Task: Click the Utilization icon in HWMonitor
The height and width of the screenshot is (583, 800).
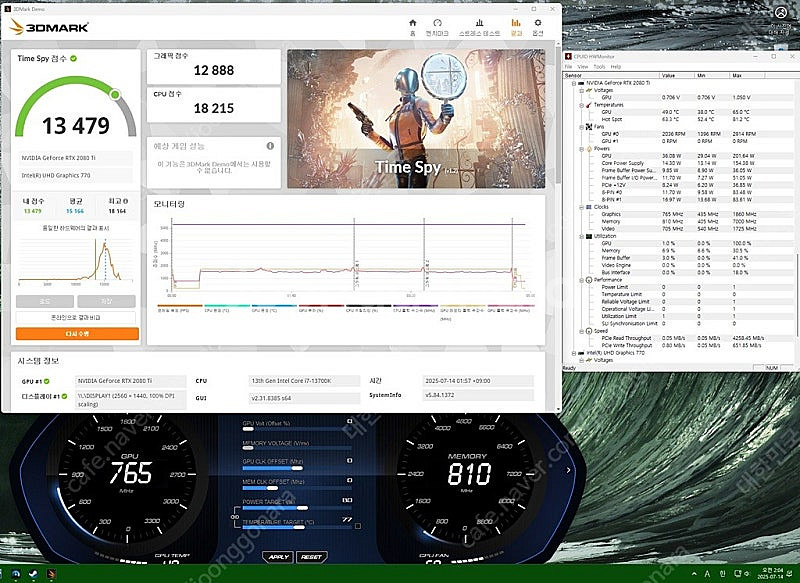Action: coord(589,236)
